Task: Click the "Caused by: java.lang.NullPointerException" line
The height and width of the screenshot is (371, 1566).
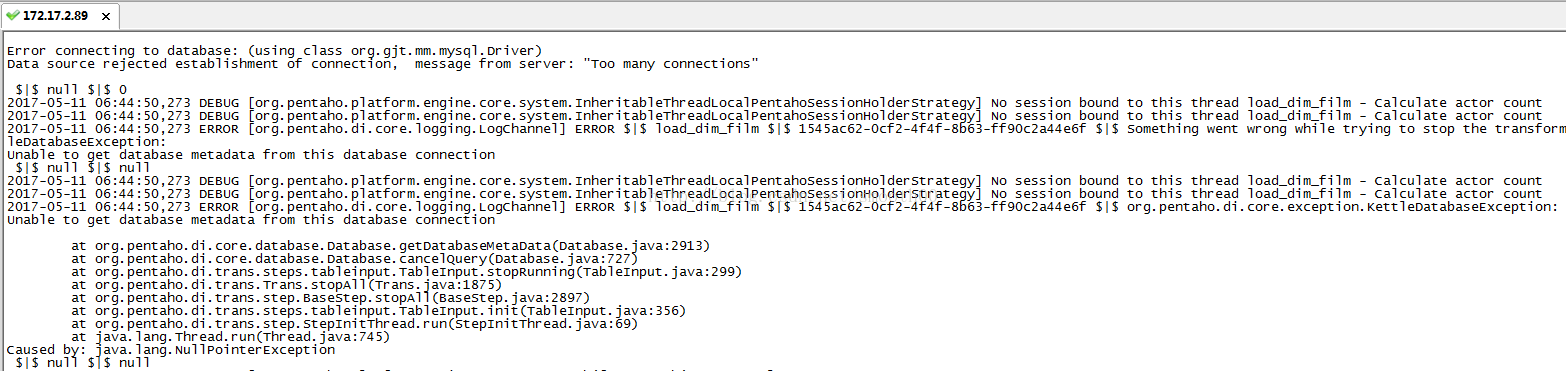Action: [x=171, y=349]
